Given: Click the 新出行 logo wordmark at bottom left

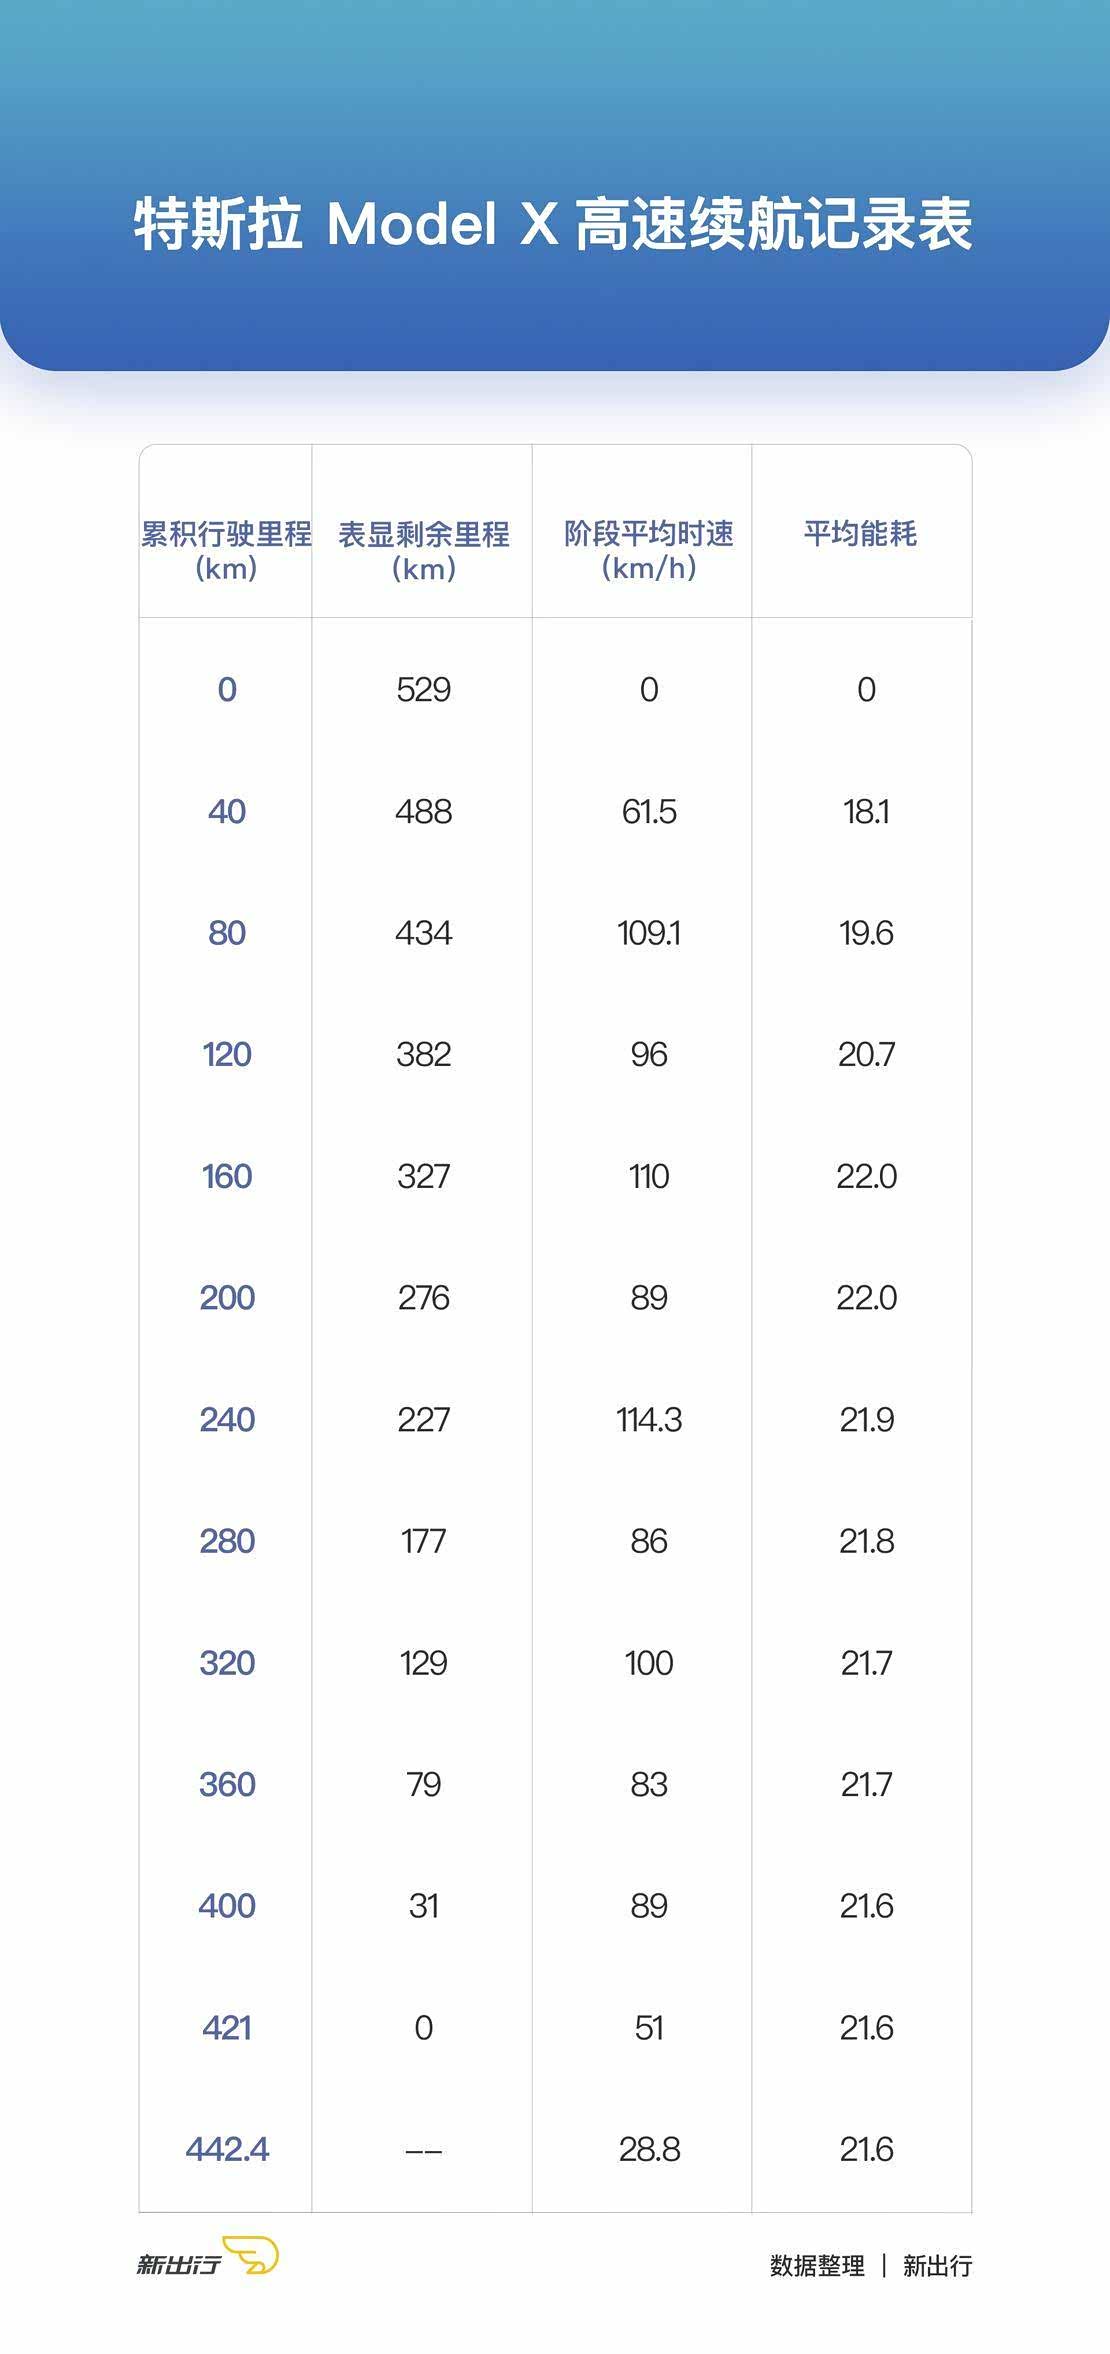Looking at the screenshot, I should (178, 2265).
